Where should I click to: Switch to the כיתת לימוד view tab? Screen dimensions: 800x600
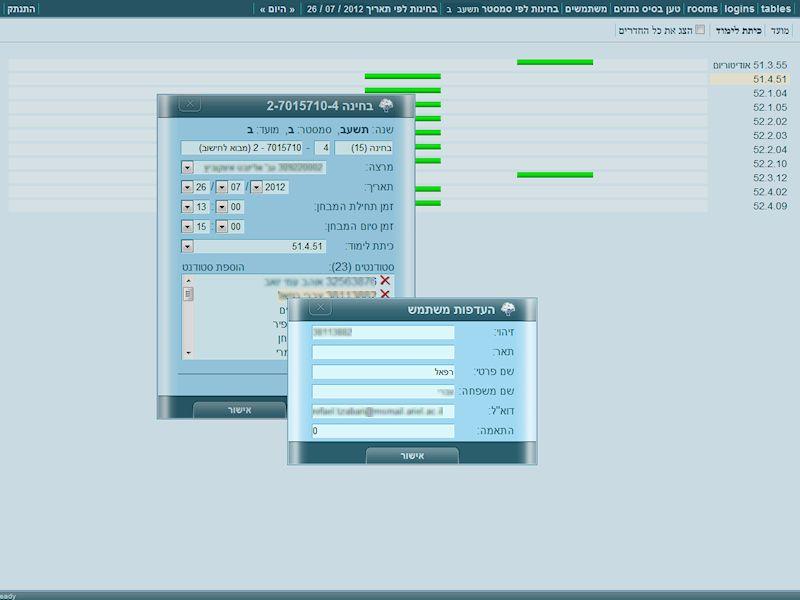[x=738, y=31]
